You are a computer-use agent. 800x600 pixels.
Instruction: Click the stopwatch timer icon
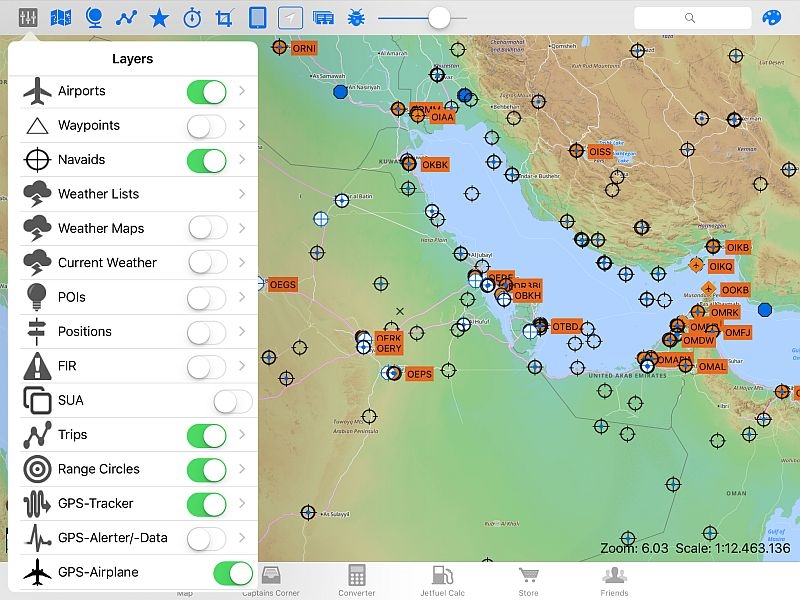pyautogui.click(x=192, y=18)
